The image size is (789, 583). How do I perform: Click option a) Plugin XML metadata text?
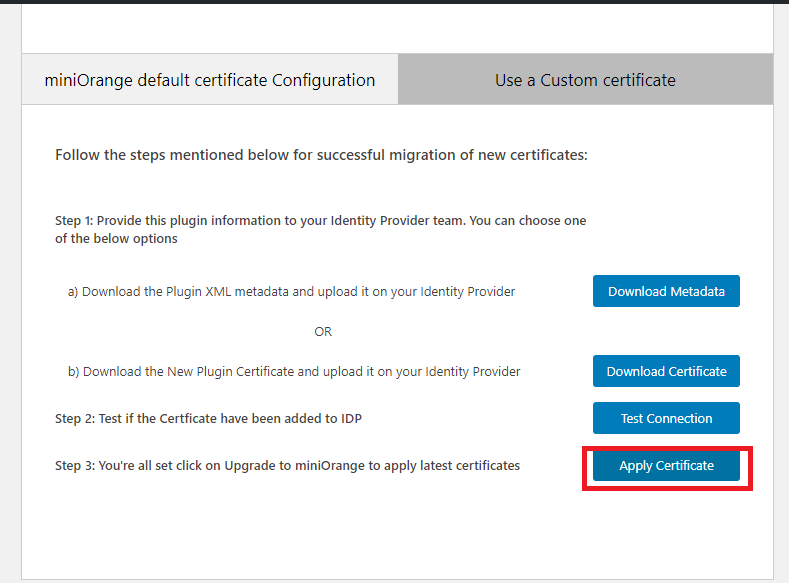click(291, 292)
